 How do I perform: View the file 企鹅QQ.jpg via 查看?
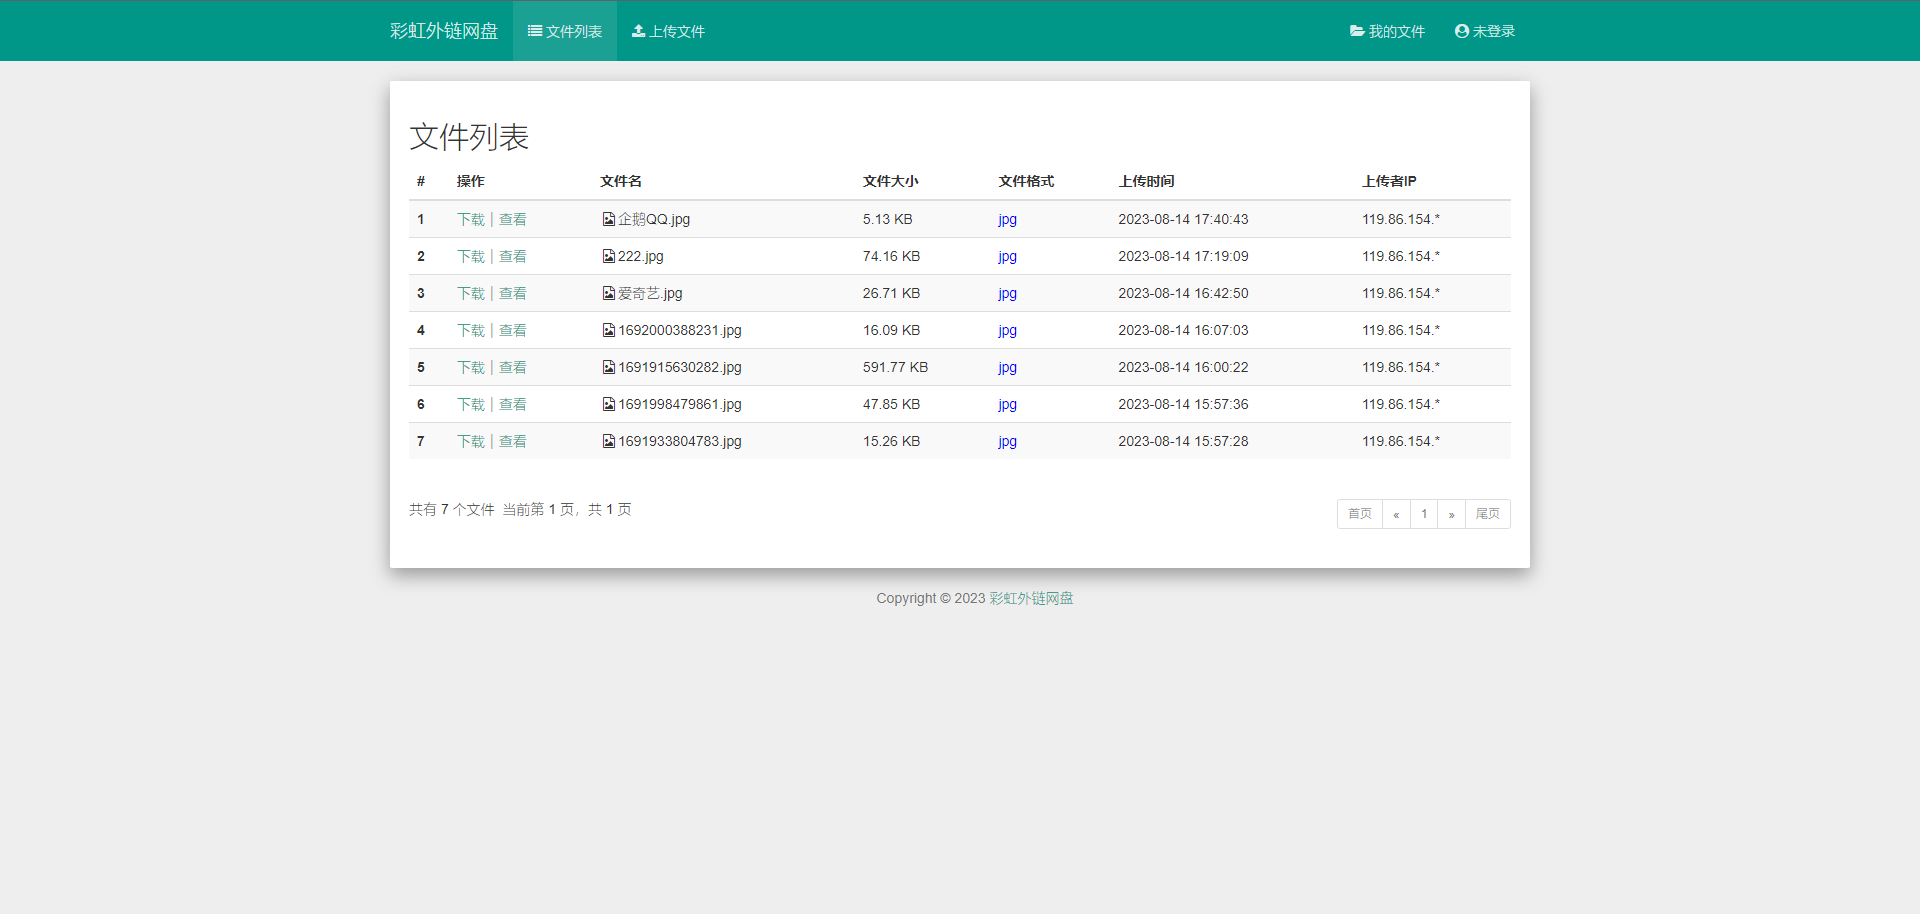(513, 219)
